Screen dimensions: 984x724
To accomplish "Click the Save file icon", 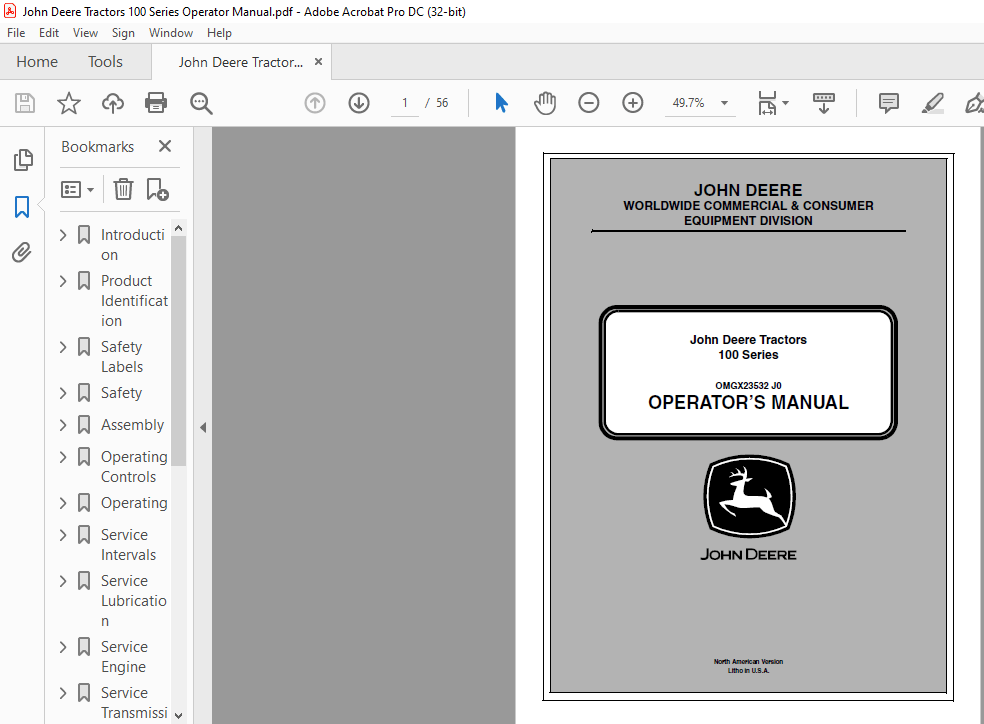I will (x=24, y=103).
